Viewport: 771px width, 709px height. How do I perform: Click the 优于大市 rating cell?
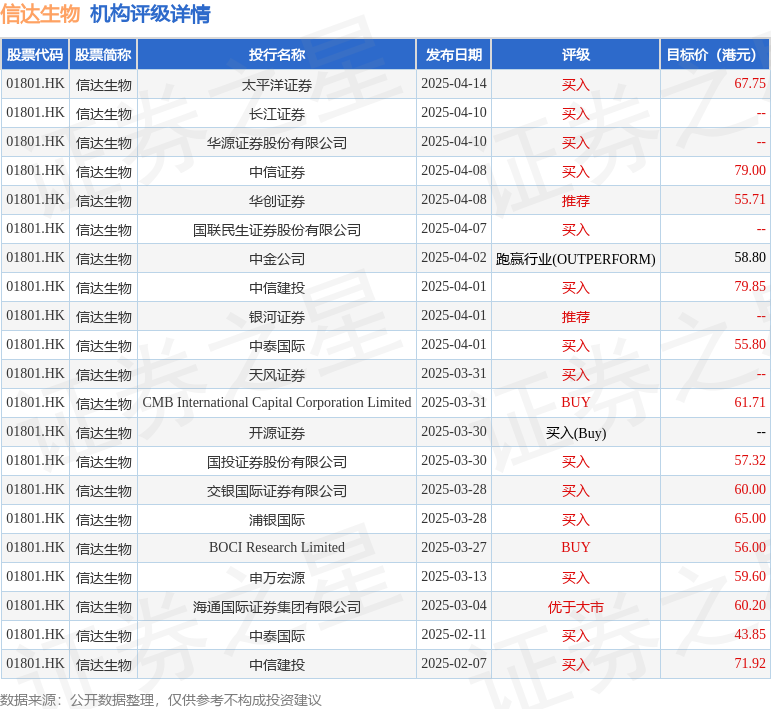pos(575,607)
